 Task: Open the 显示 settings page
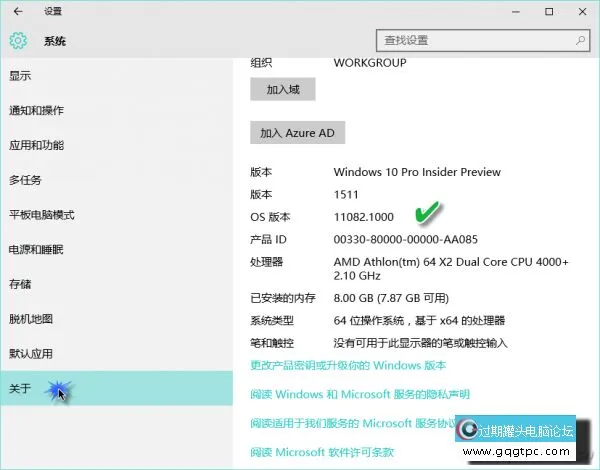tap(21, 76)
